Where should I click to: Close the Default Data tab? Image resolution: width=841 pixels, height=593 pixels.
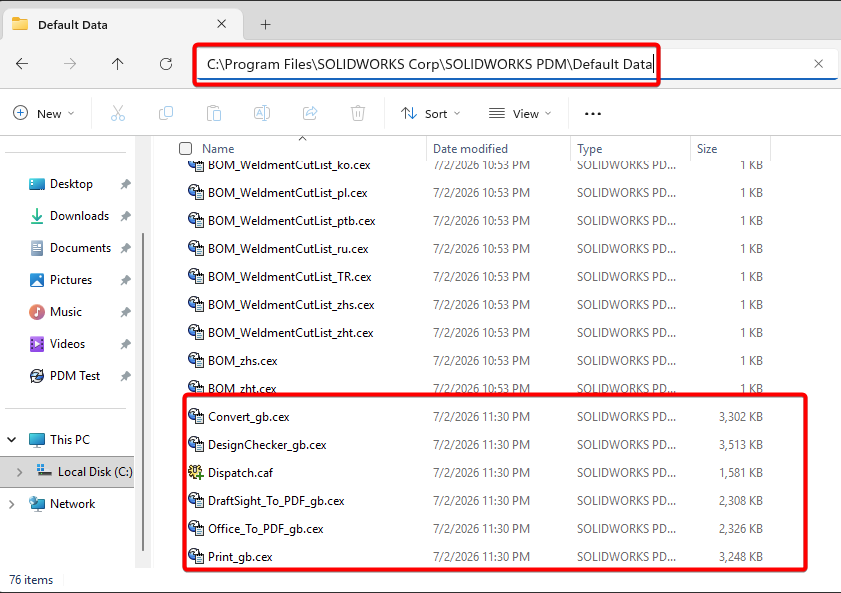[222, 24]
